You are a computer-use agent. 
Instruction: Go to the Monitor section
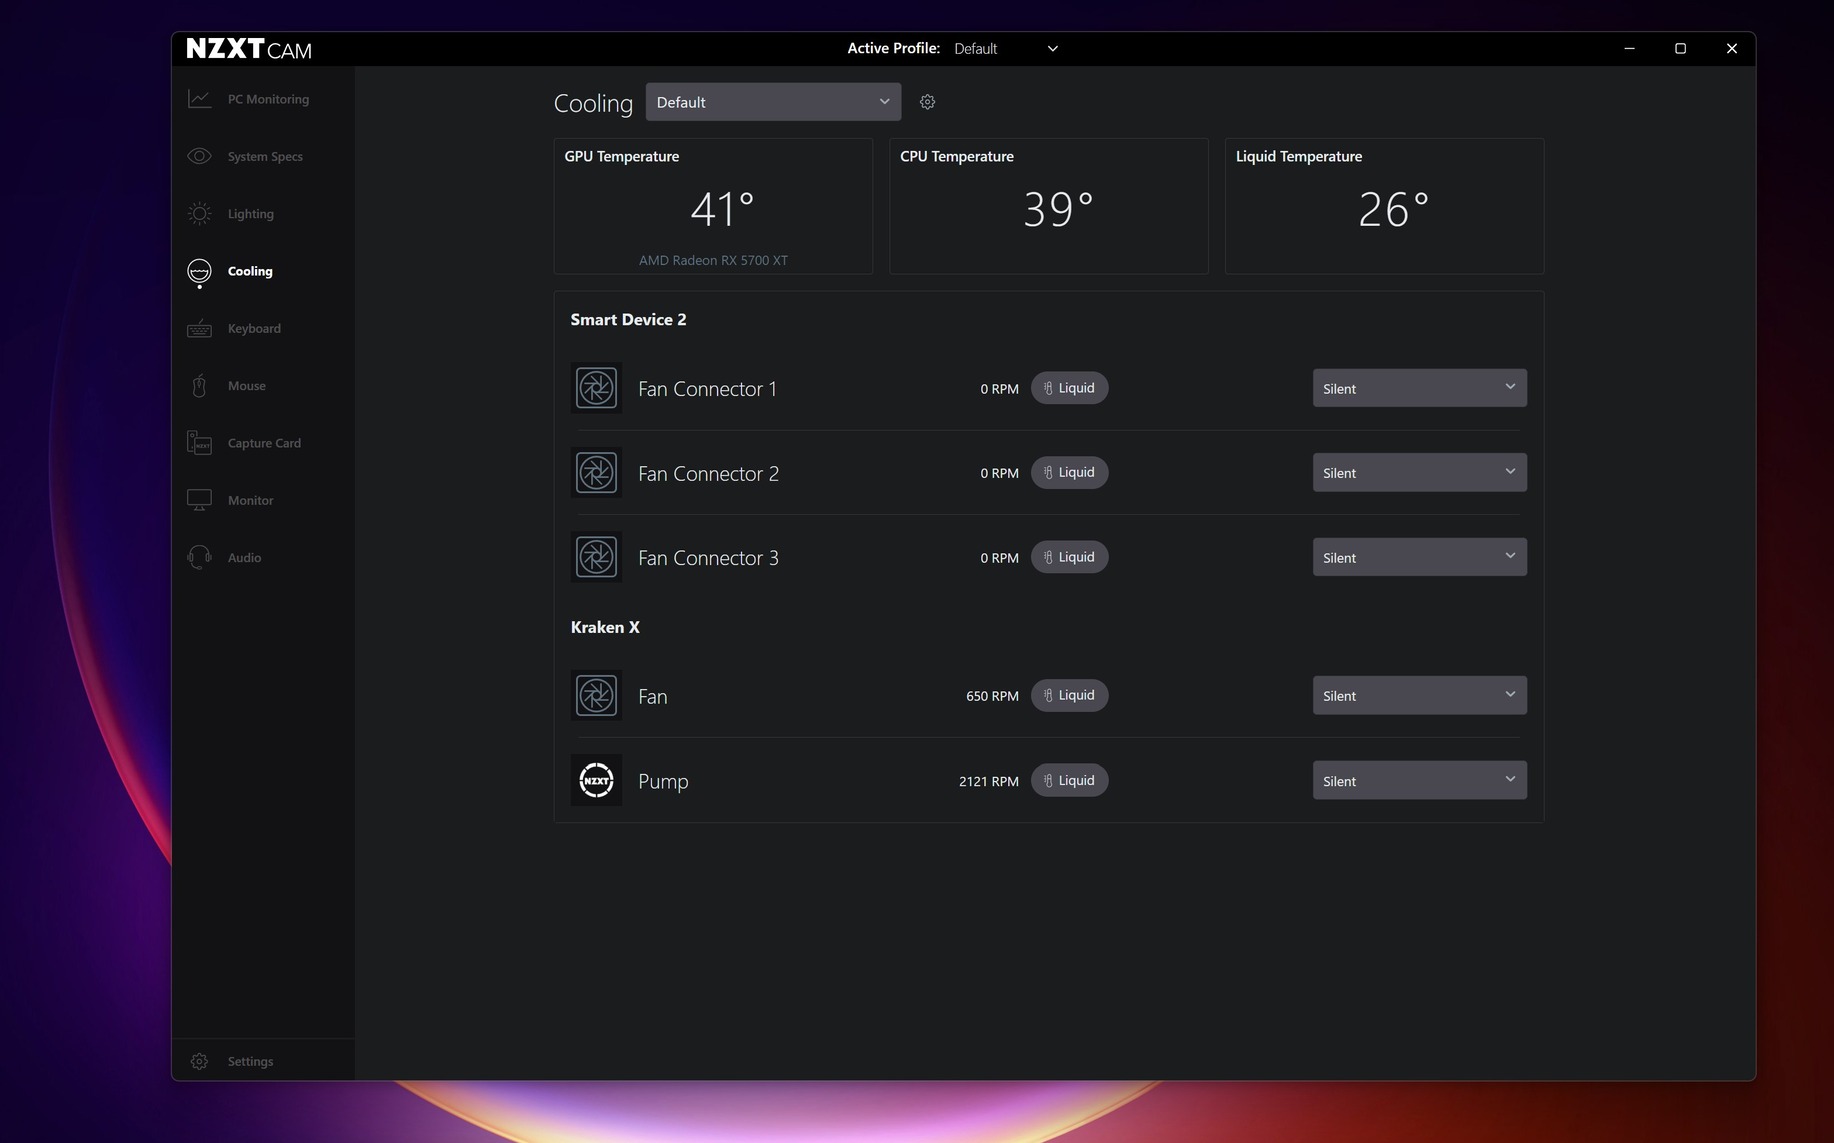(x=250, y=500)
